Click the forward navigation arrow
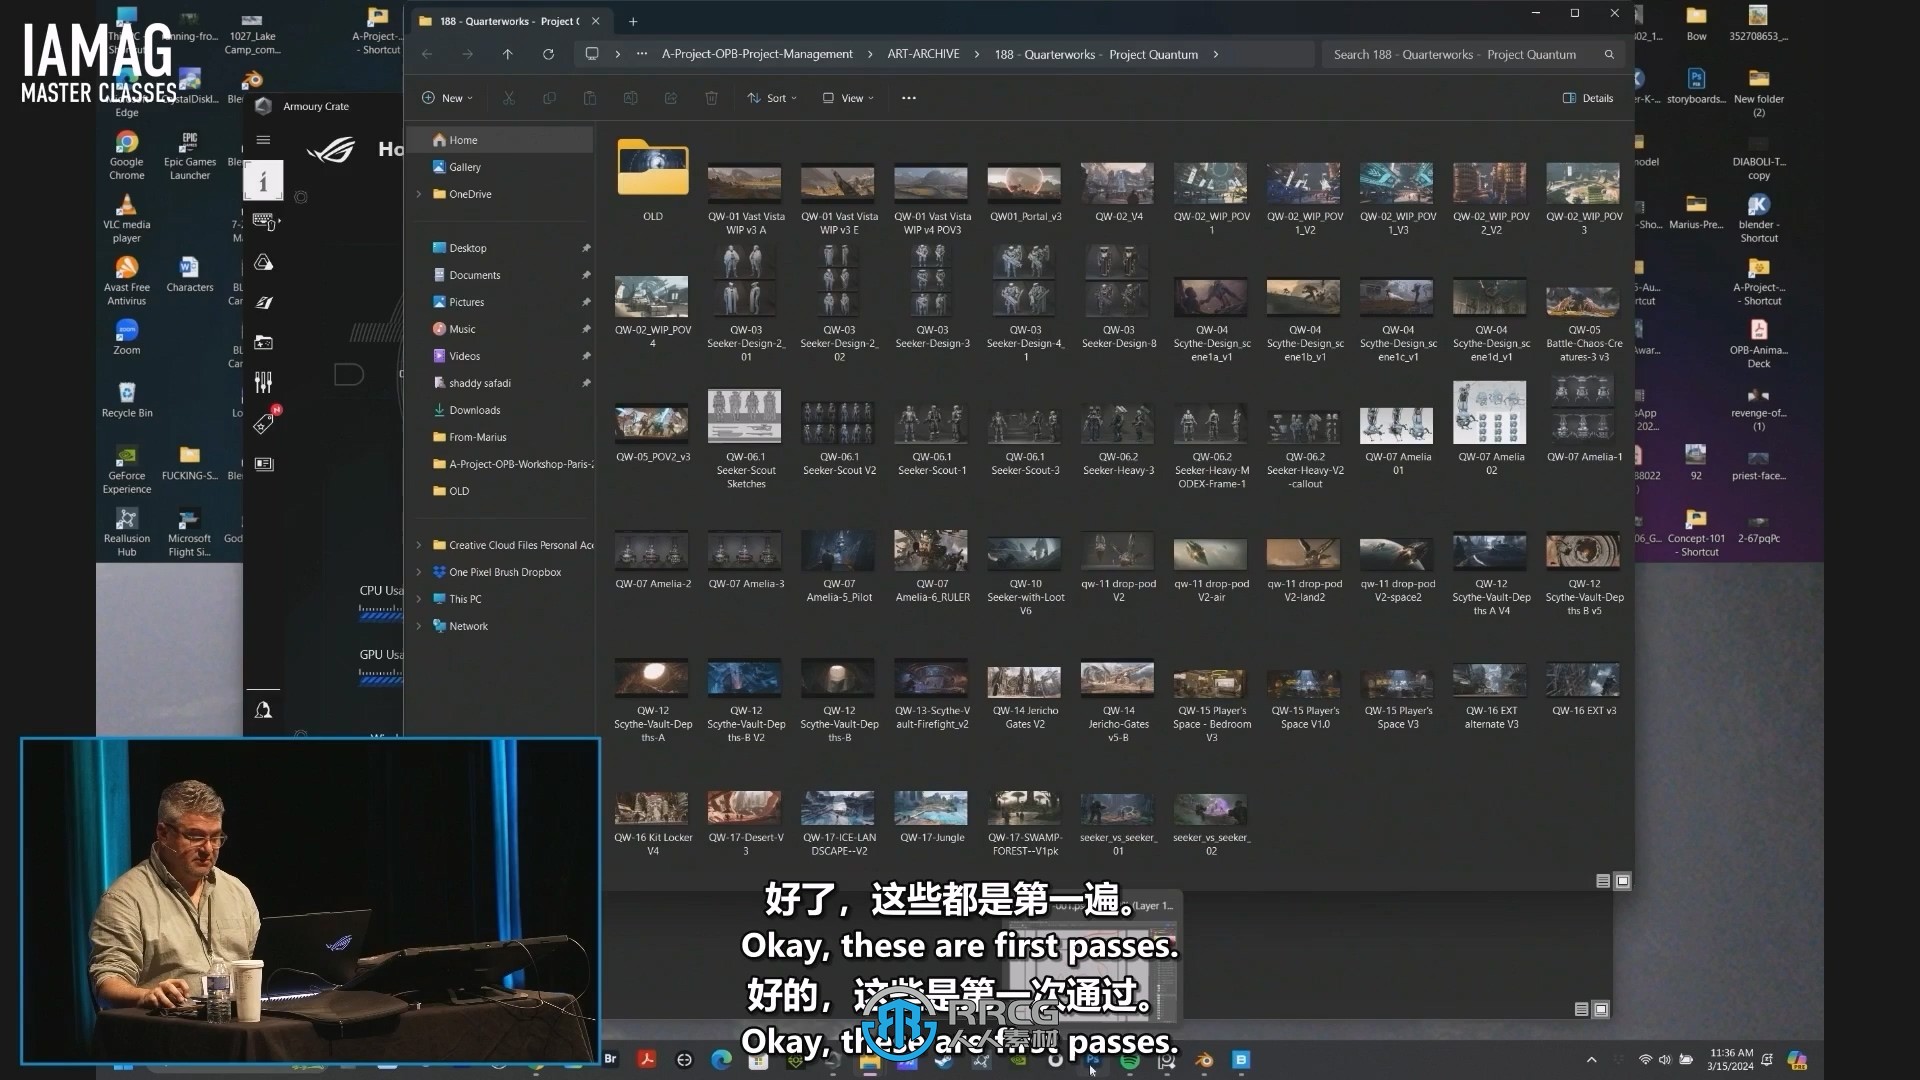1920x1080 pixels. pyautogui.click(x=467, y=54)
